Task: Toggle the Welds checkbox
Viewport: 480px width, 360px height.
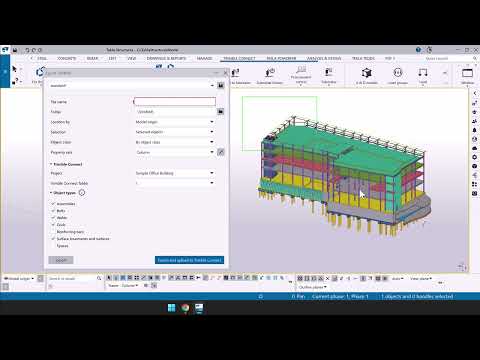Action: (x=53, y=218)
